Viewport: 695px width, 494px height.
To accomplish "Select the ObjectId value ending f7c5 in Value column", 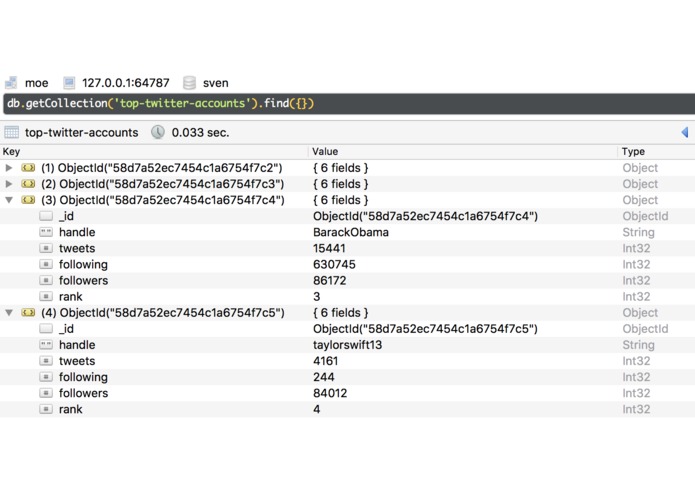I will [x=425, y=329].
